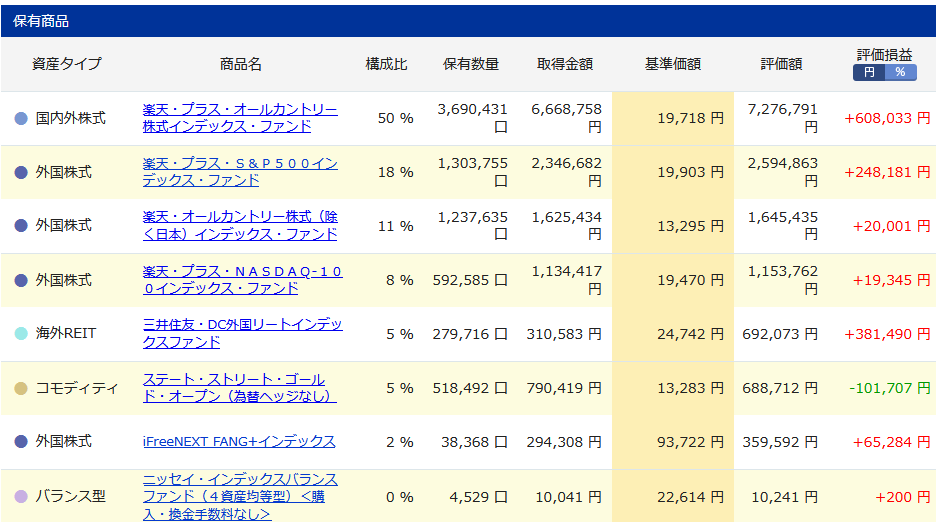936x522 pixels.
Task: Open iFreeNEXT FANG+インデックス link
Action: pos(239,441)
